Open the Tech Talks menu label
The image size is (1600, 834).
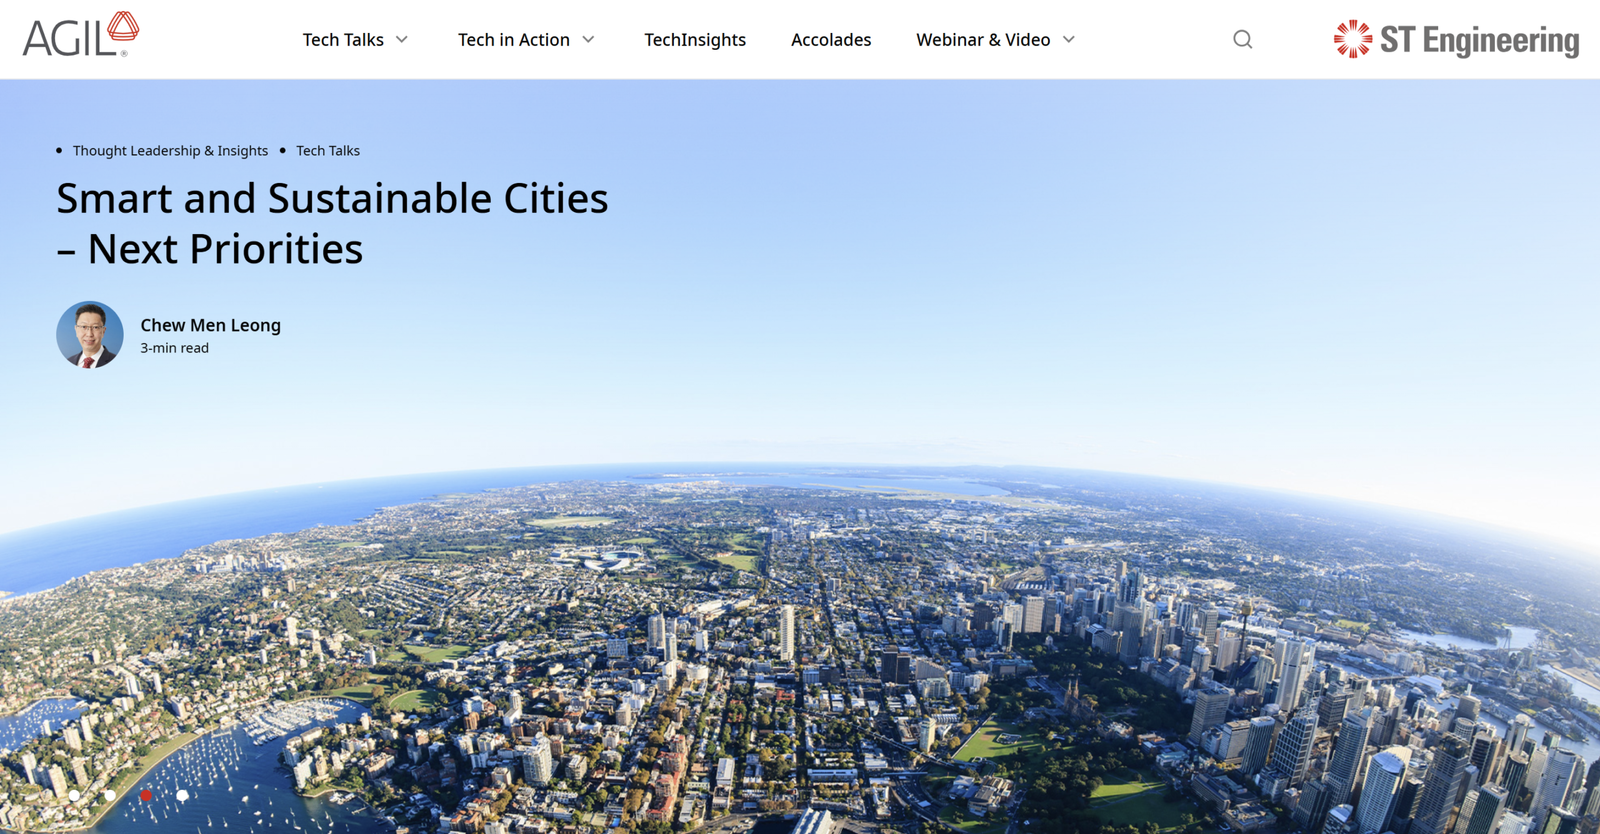click(343, 40)
